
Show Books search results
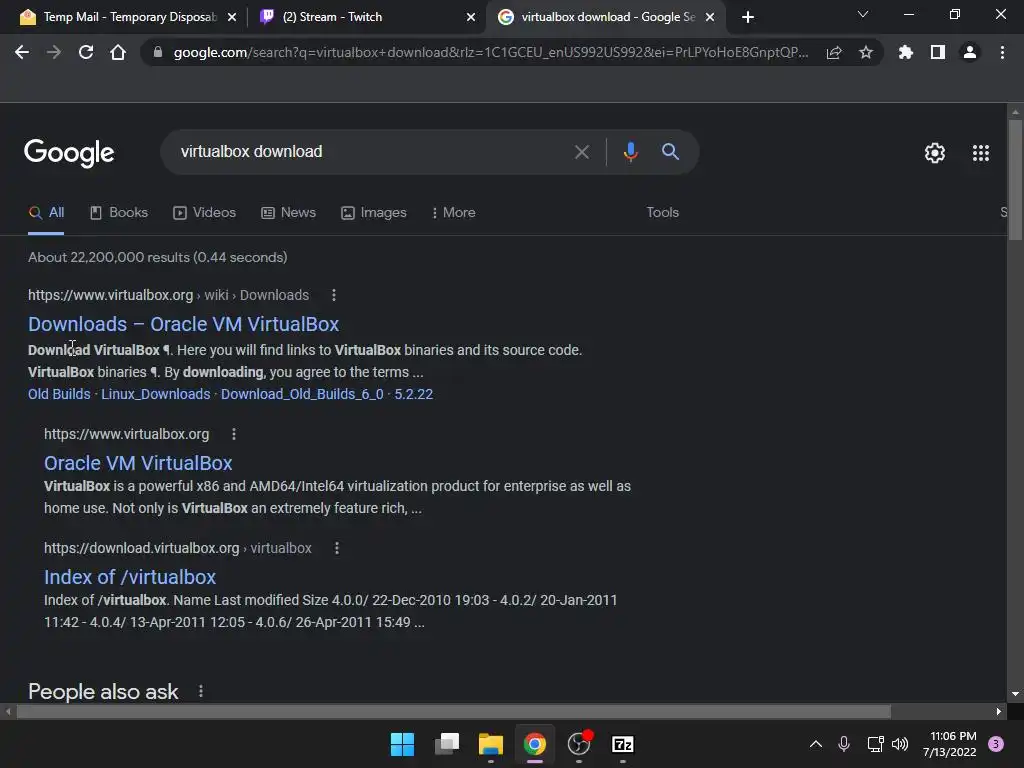[119, 212]
